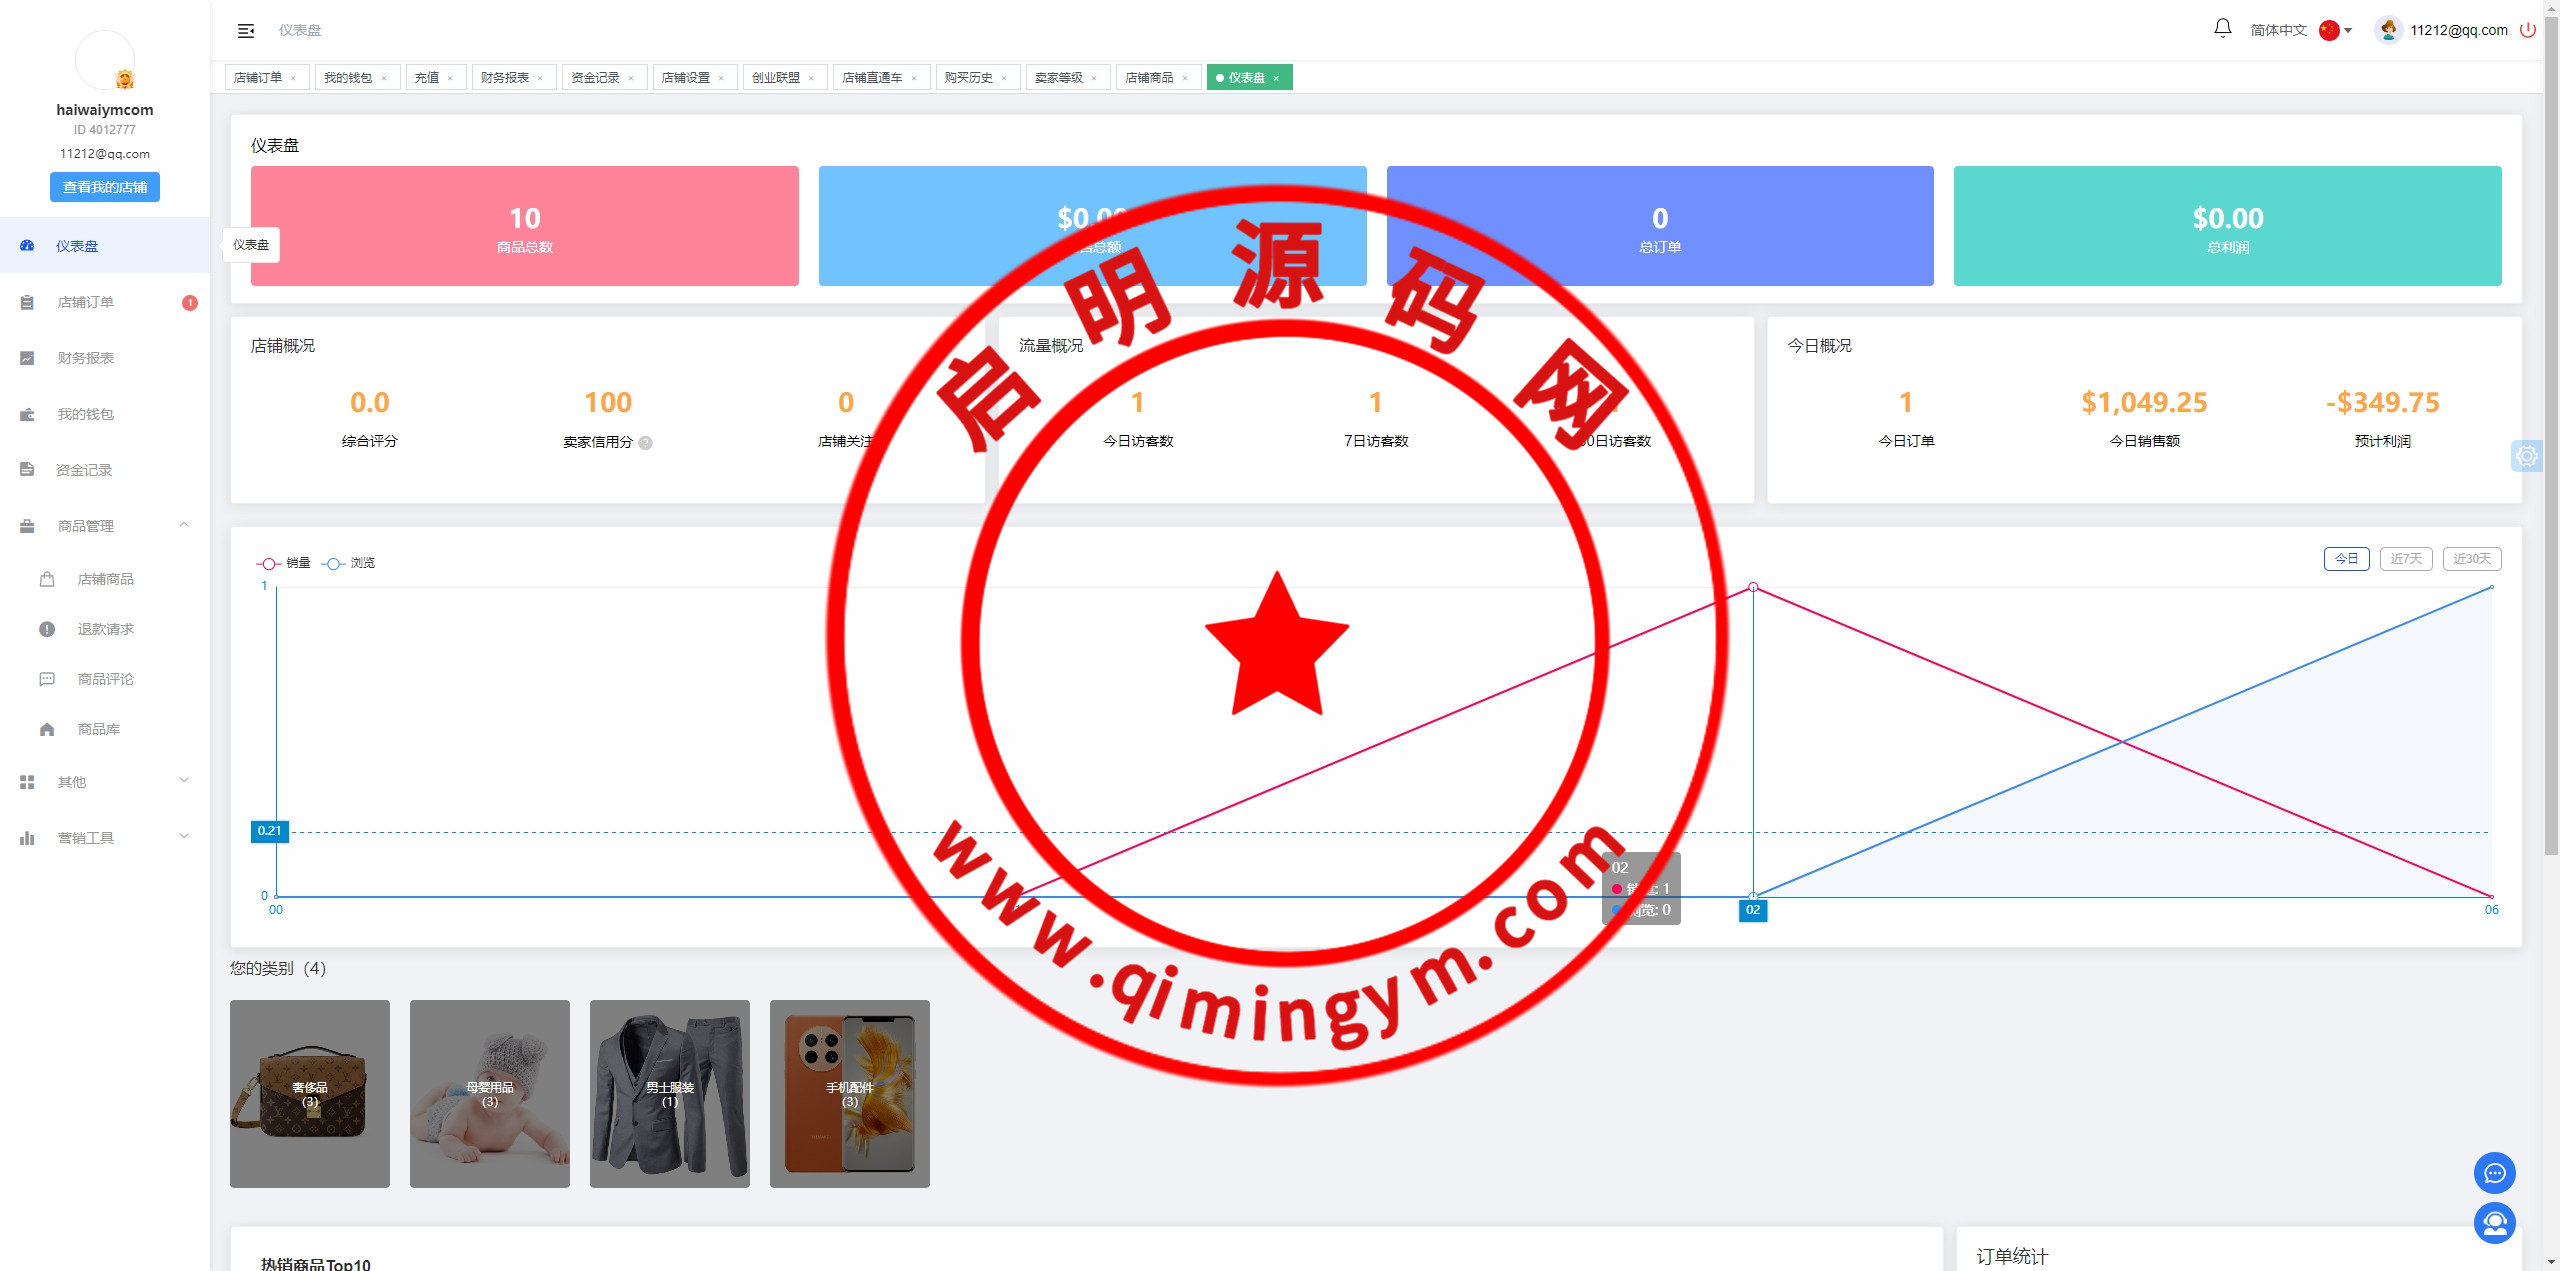Click the help icon beside 卖家信用分
Screen dimensions: 2560x1271
[x=646, y=443]
